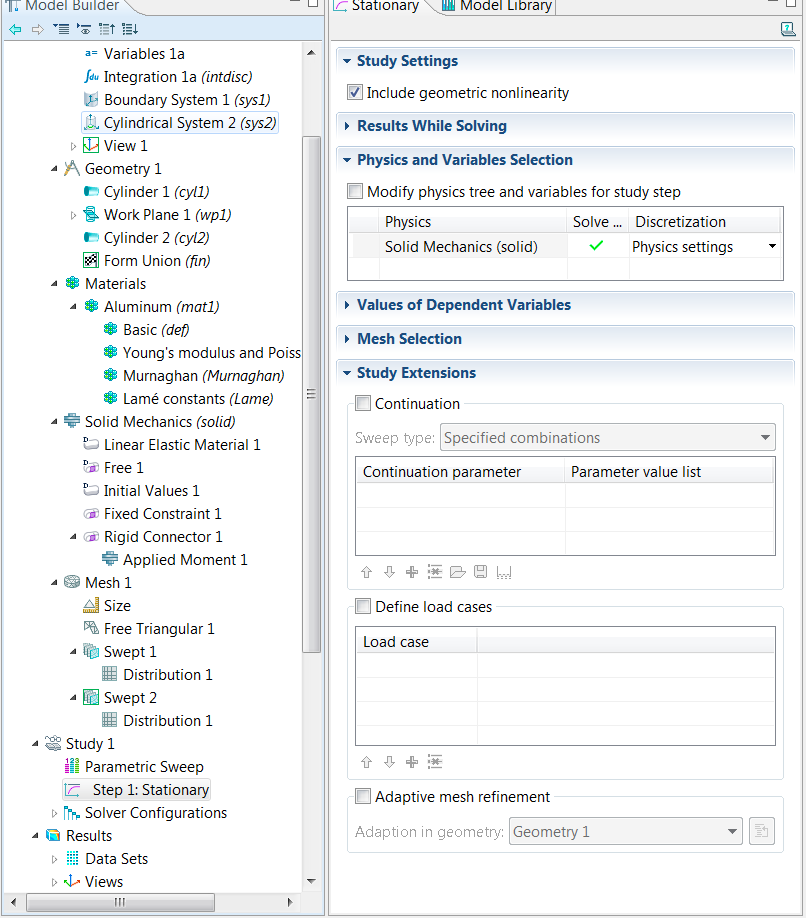Expand the Solver Configurations tree node
Image resolution: width=806 pixels, height=918 pixels.
55,813
